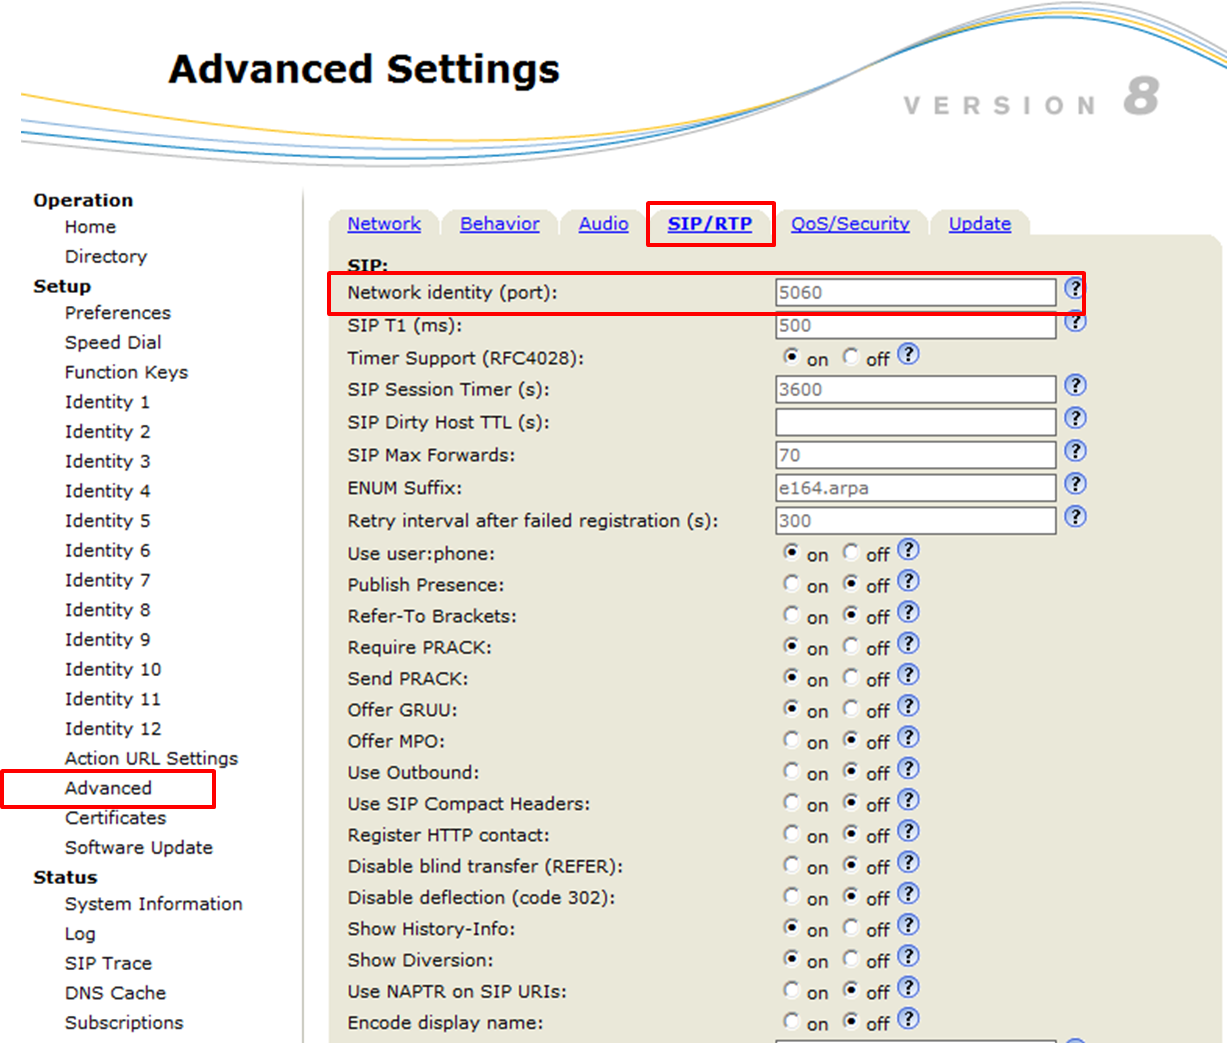Click the Retry interval after failed registration field
1227x1043 pixels.
click(915, 520)
